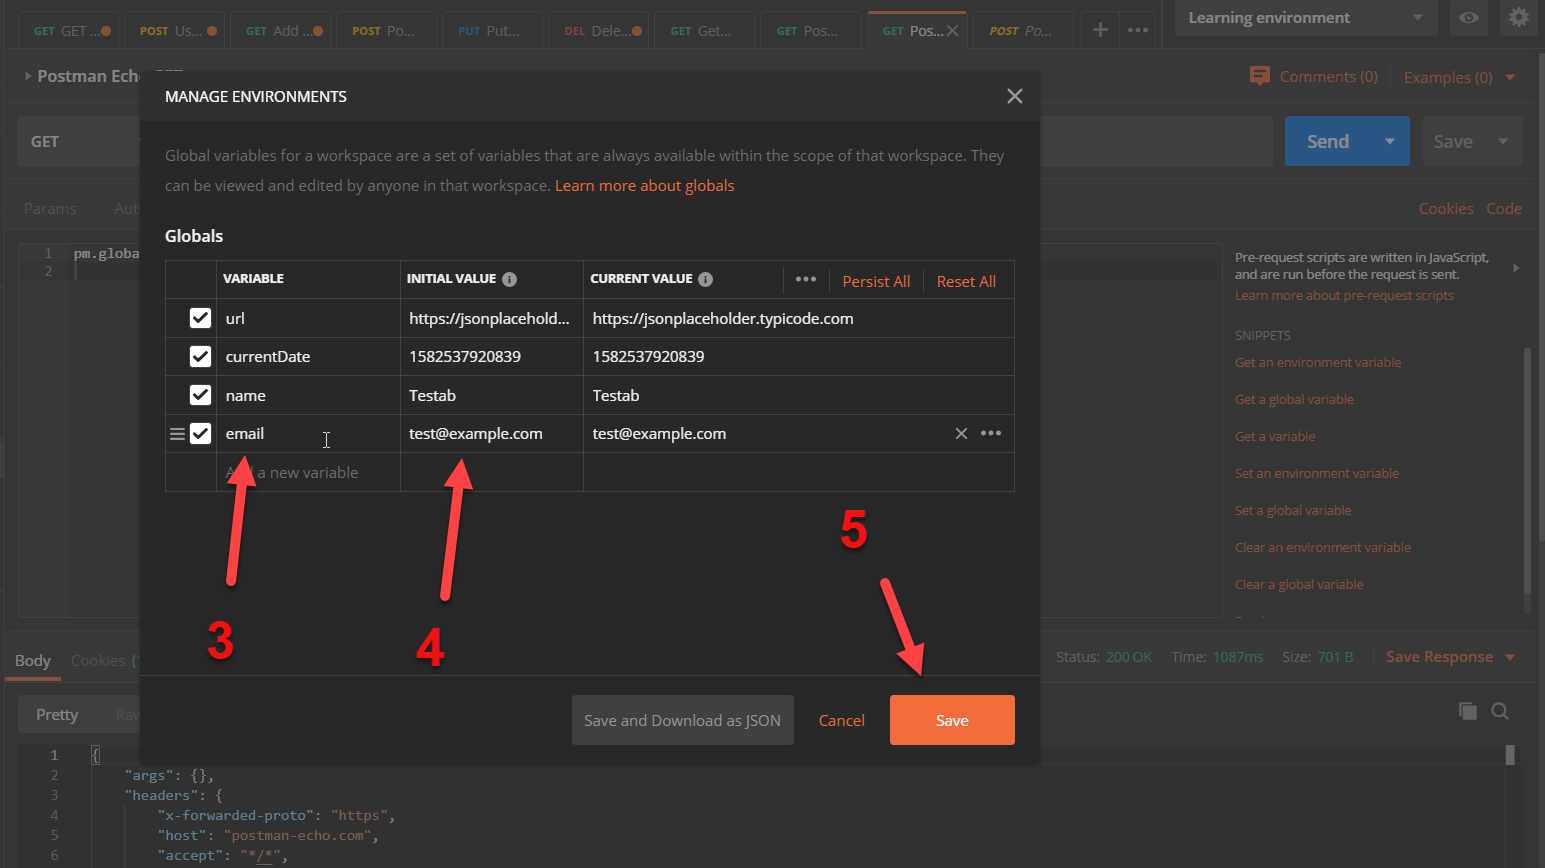
Task: Open manage environments gear icon
Action: pyautogui.click(x=1518, y=17)
